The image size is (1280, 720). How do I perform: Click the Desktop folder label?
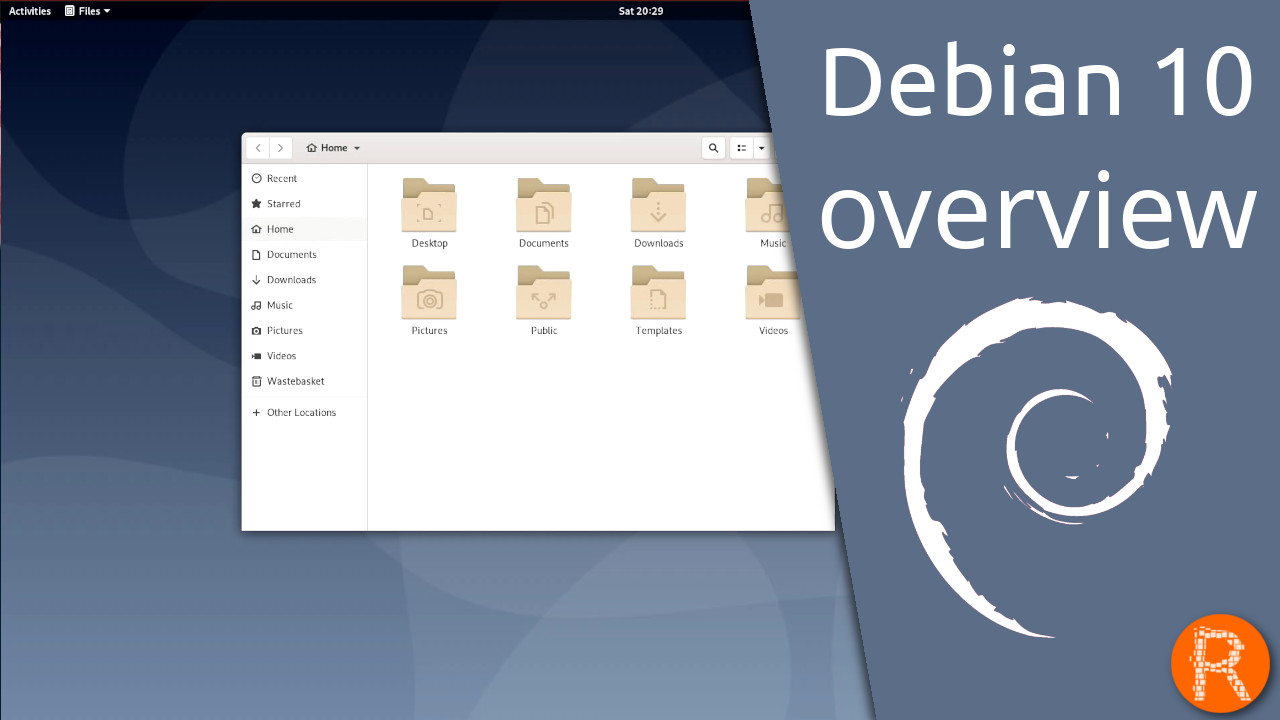point(430,243)
